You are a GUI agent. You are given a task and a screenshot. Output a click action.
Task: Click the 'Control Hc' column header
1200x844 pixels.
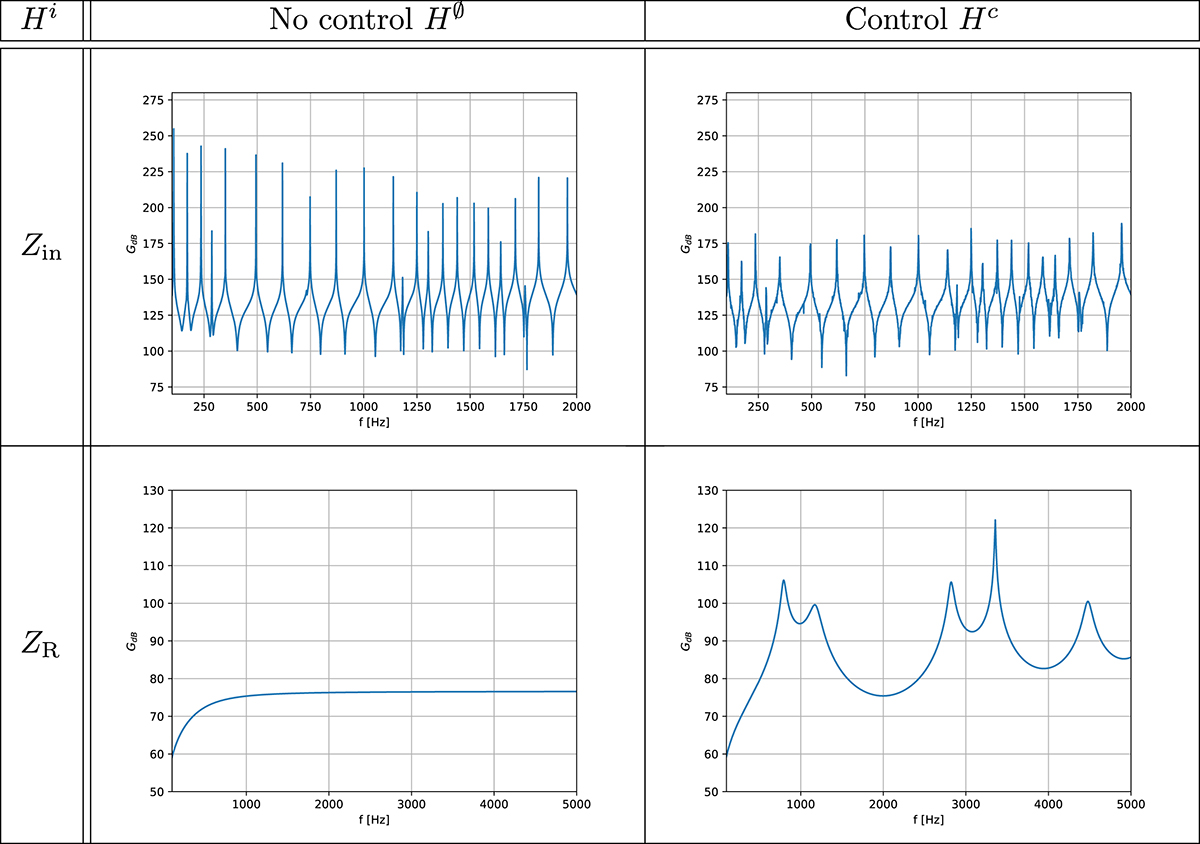pyautogui.click(x=921, y=20)
